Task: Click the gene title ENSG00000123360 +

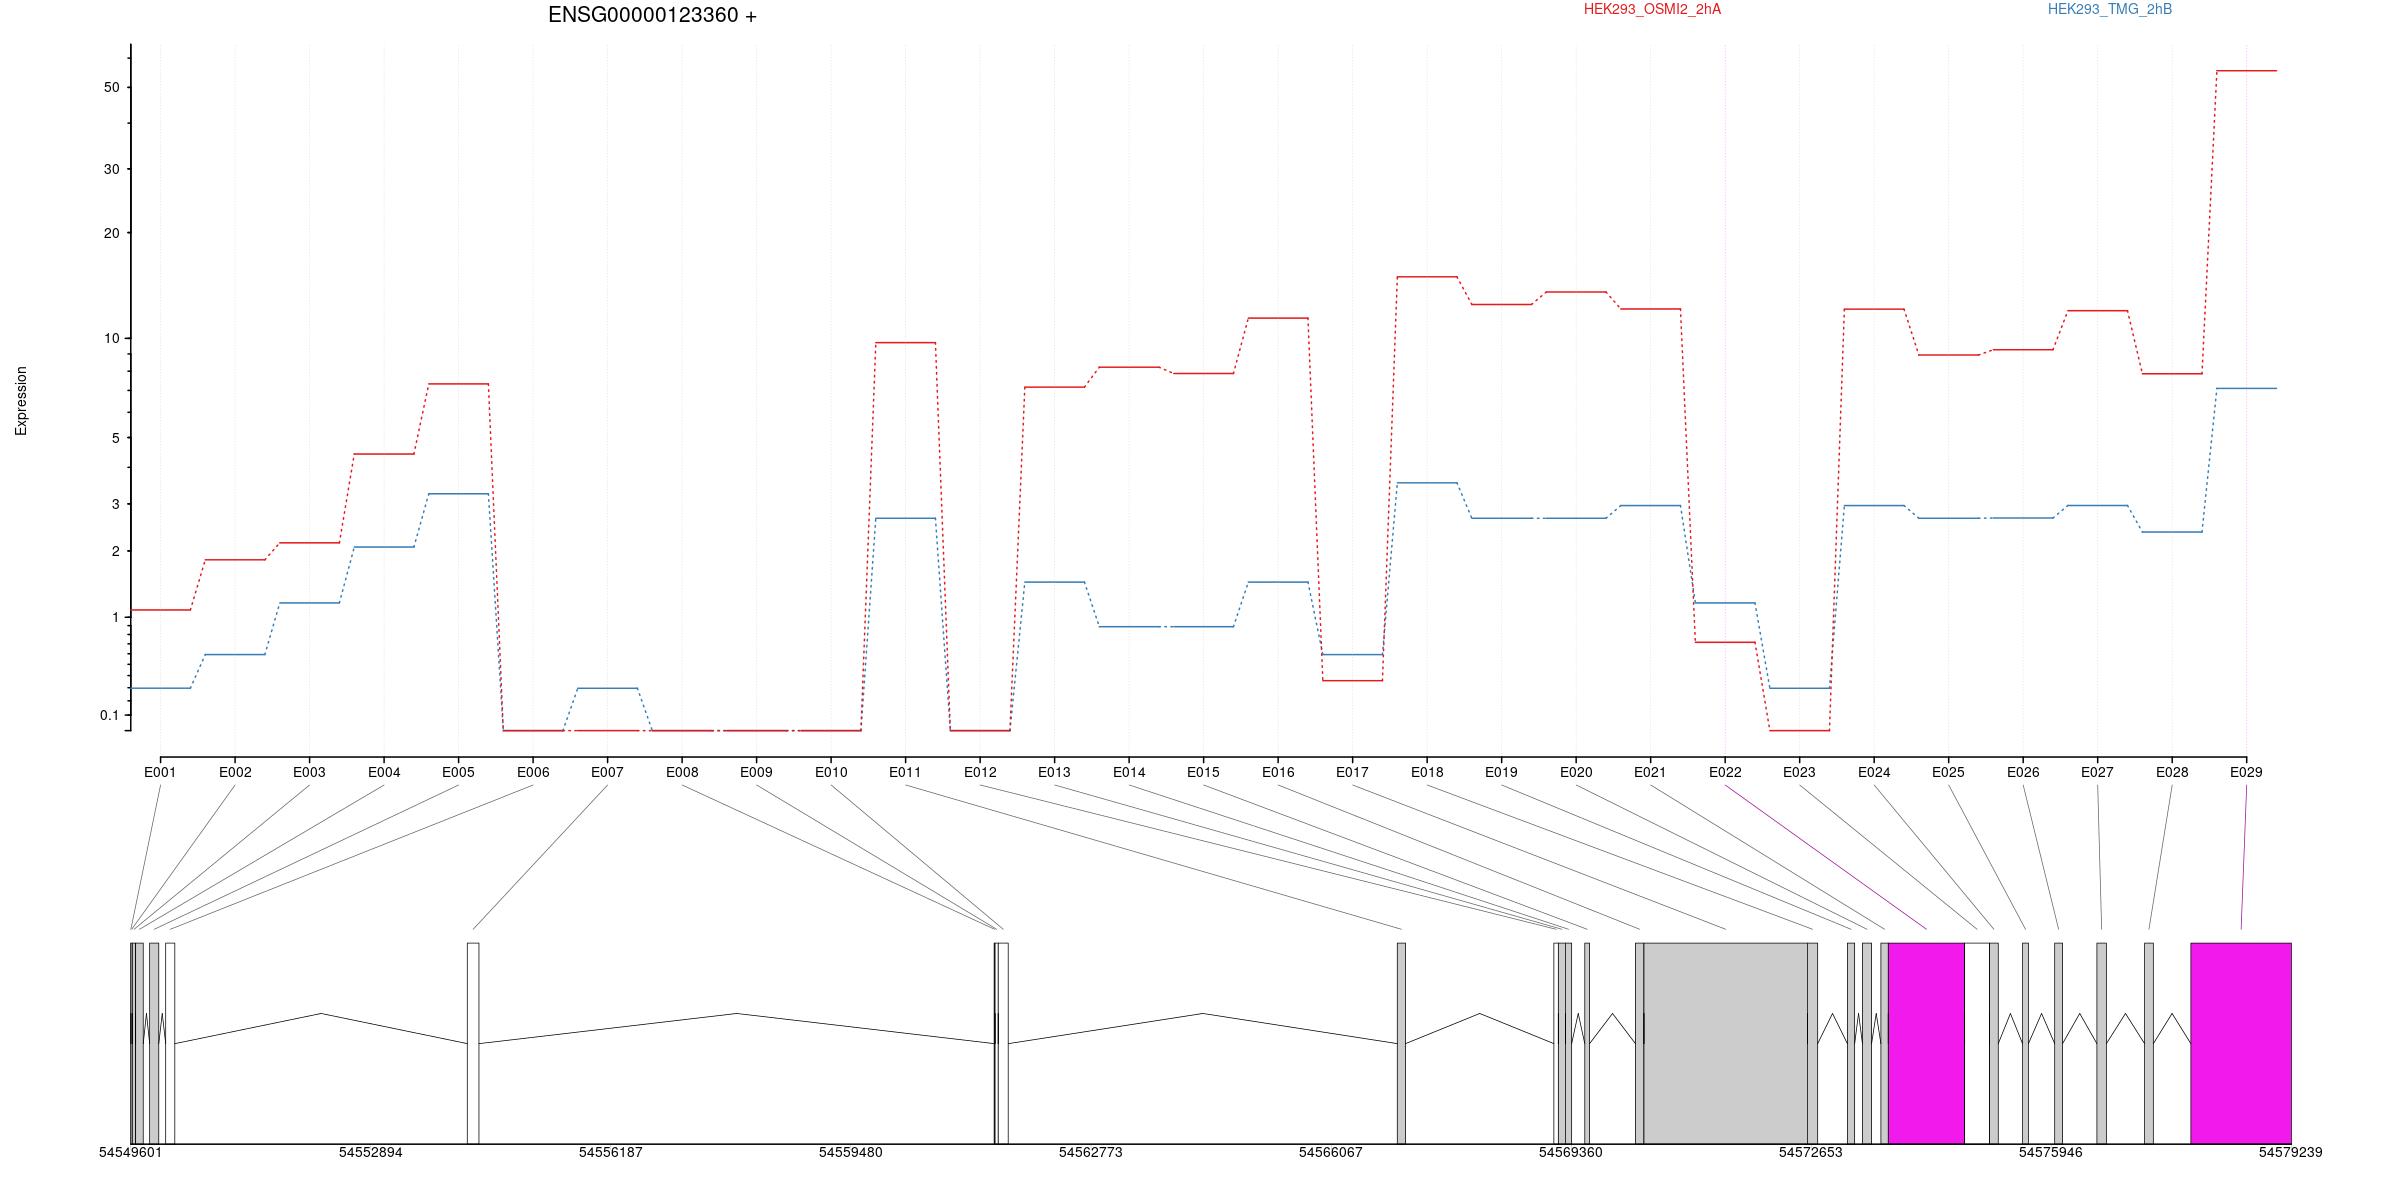Action: (652, 15)
